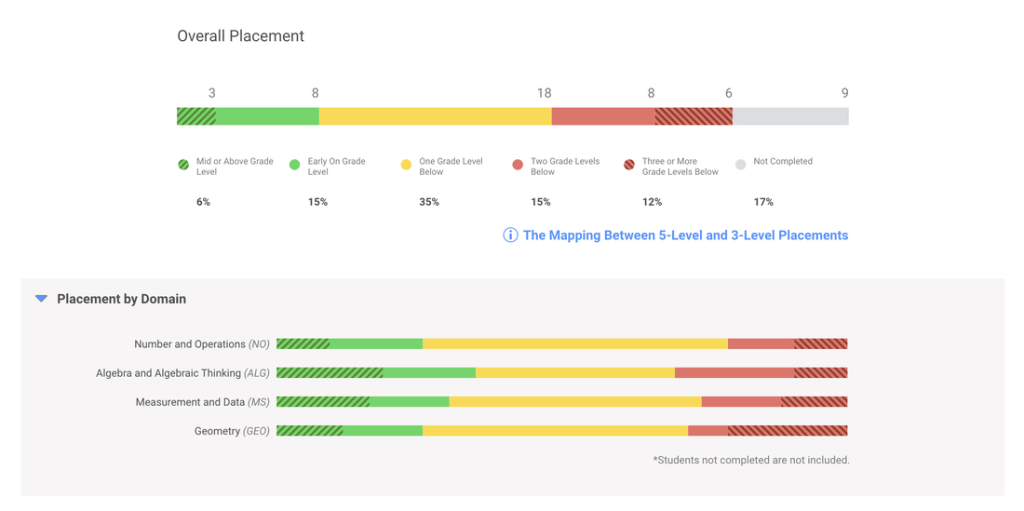Click the hatched green segment in the Algebra bar

(x=329, y=373)
